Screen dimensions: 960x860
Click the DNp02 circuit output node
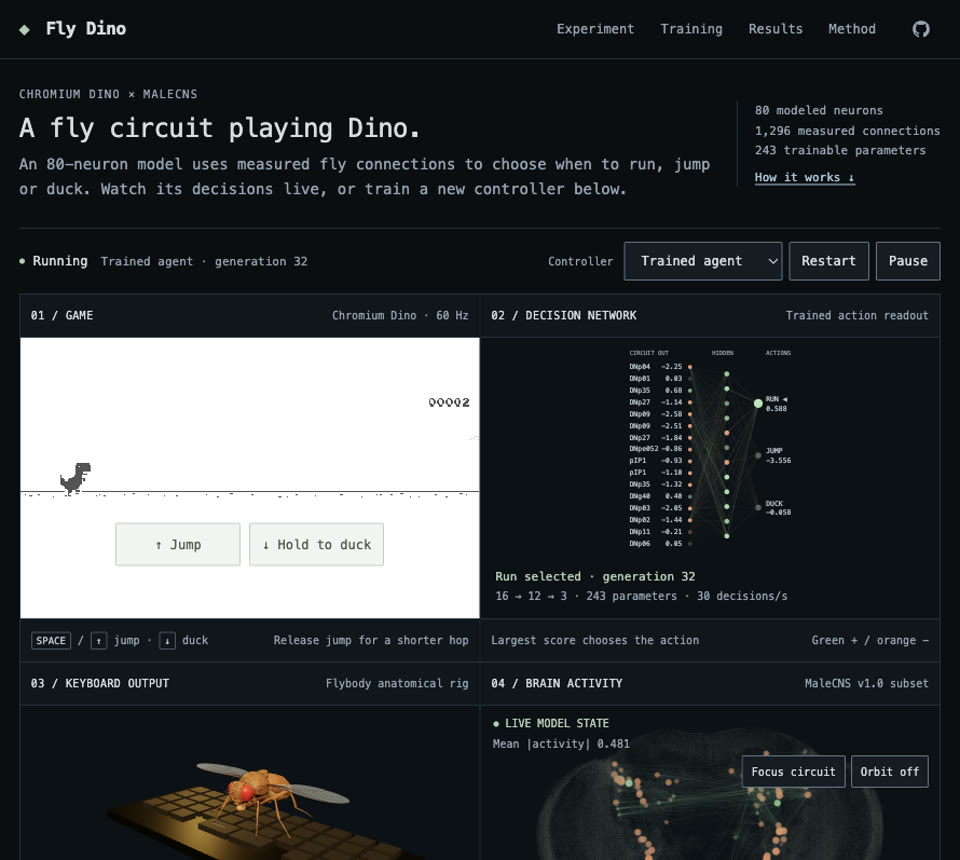click(x=690, y=520)
